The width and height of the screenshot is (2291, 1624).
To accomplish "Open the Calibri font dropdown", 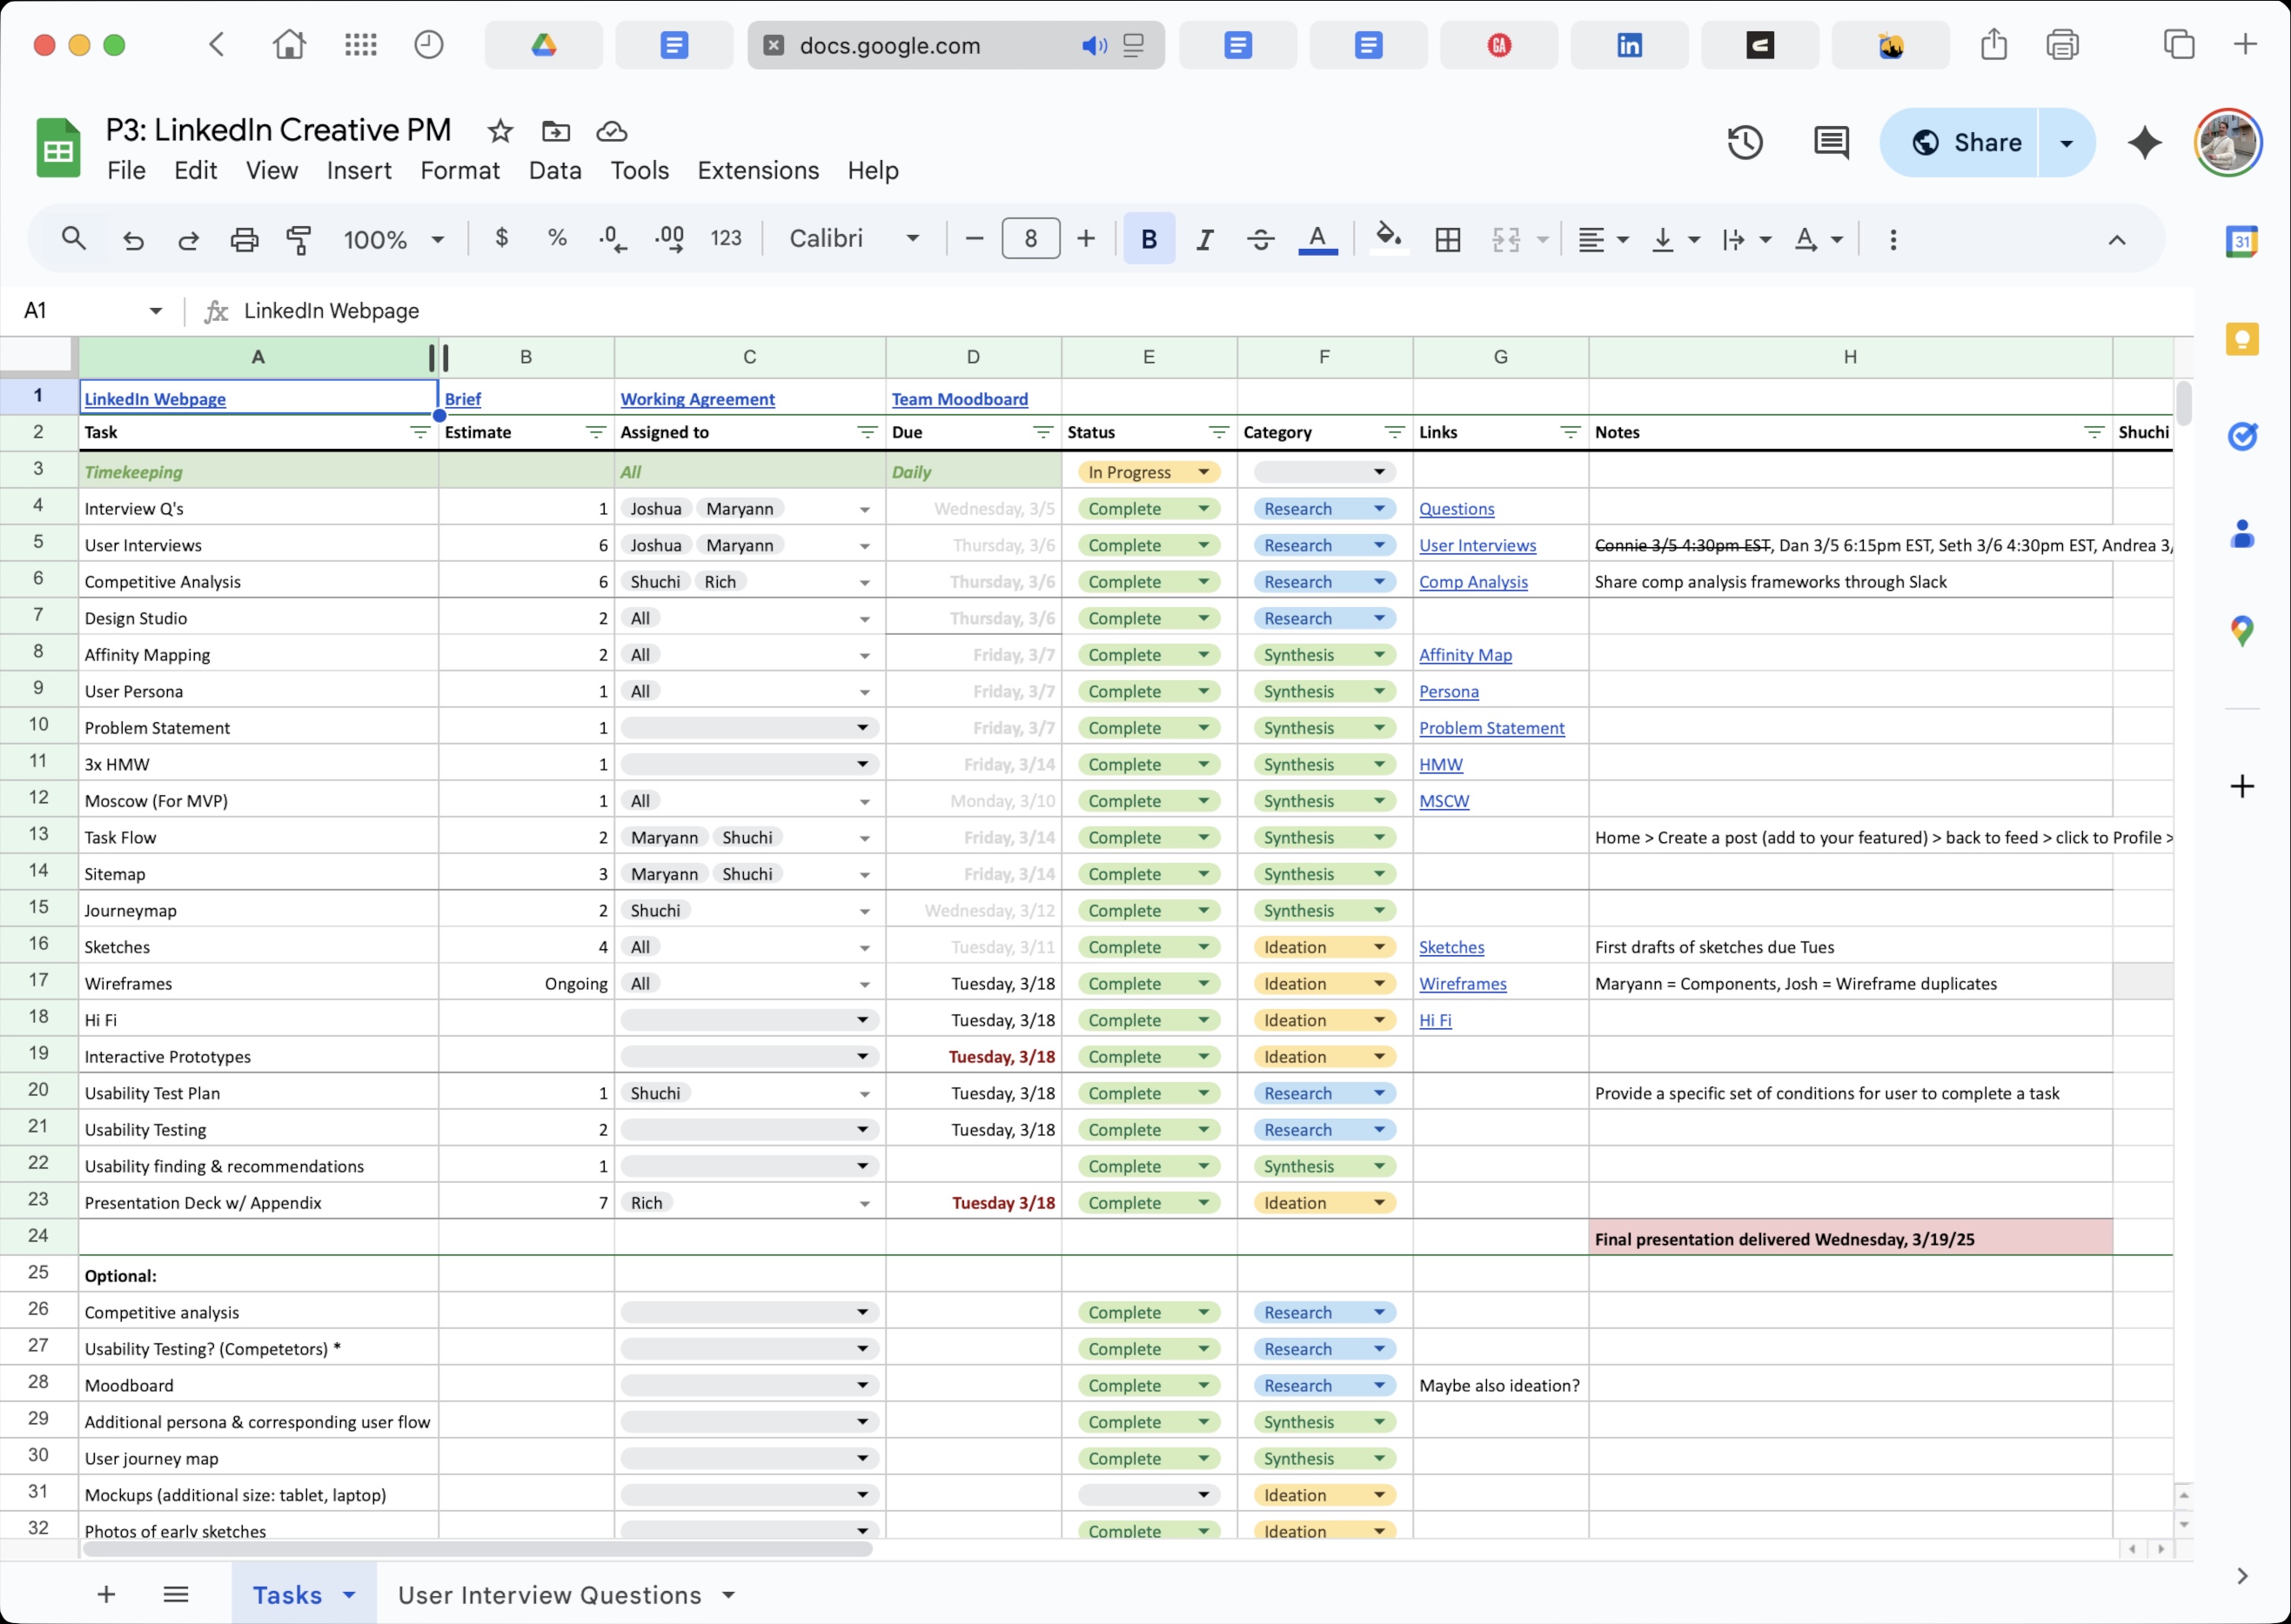I will (x=855, y=239).
